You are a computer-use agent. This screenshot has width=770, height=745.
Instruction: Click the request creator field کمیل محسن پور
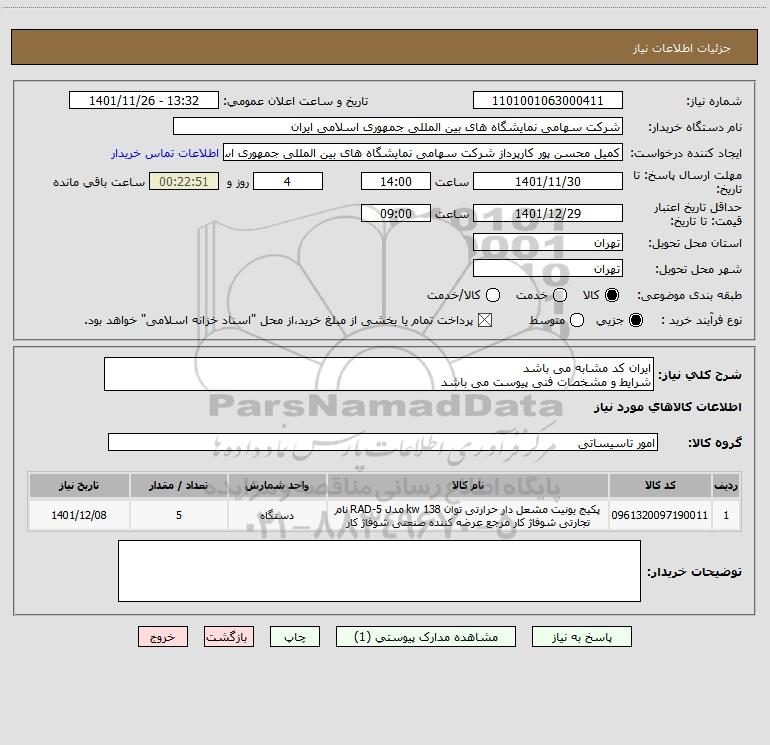click(423, 153)
